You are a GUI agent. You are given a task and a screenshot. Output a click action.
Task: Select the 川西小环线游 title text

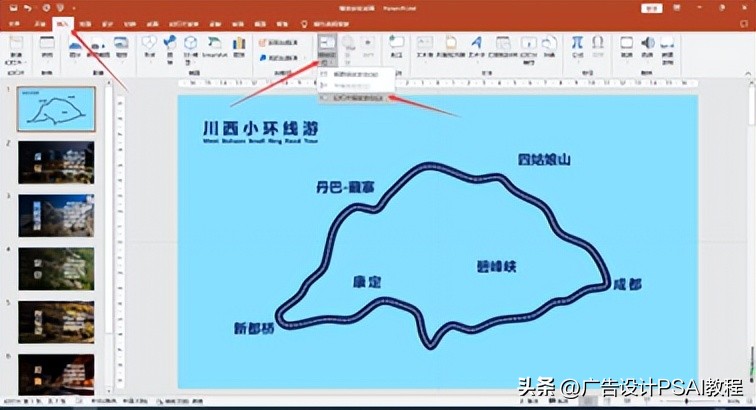[260, 129]
